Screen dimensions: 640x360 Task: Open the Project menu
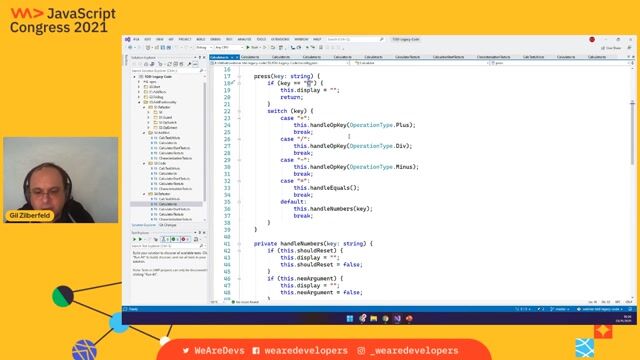[x=185, y=40]
